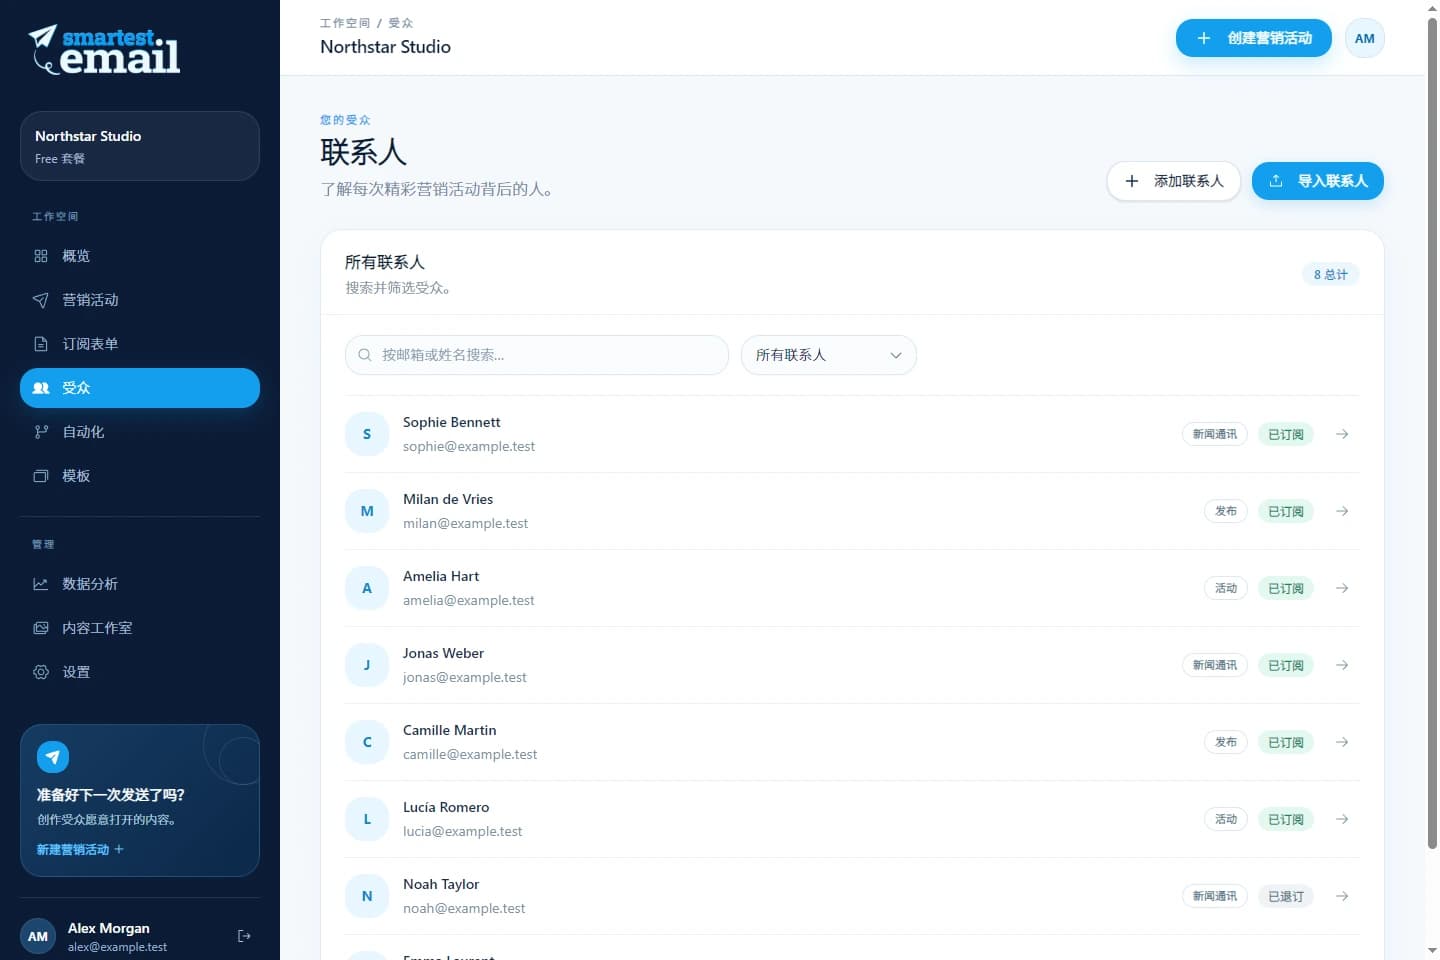Click 添加联系人 button
This screenshot has width=1440, height=960.
(1174, 181)
